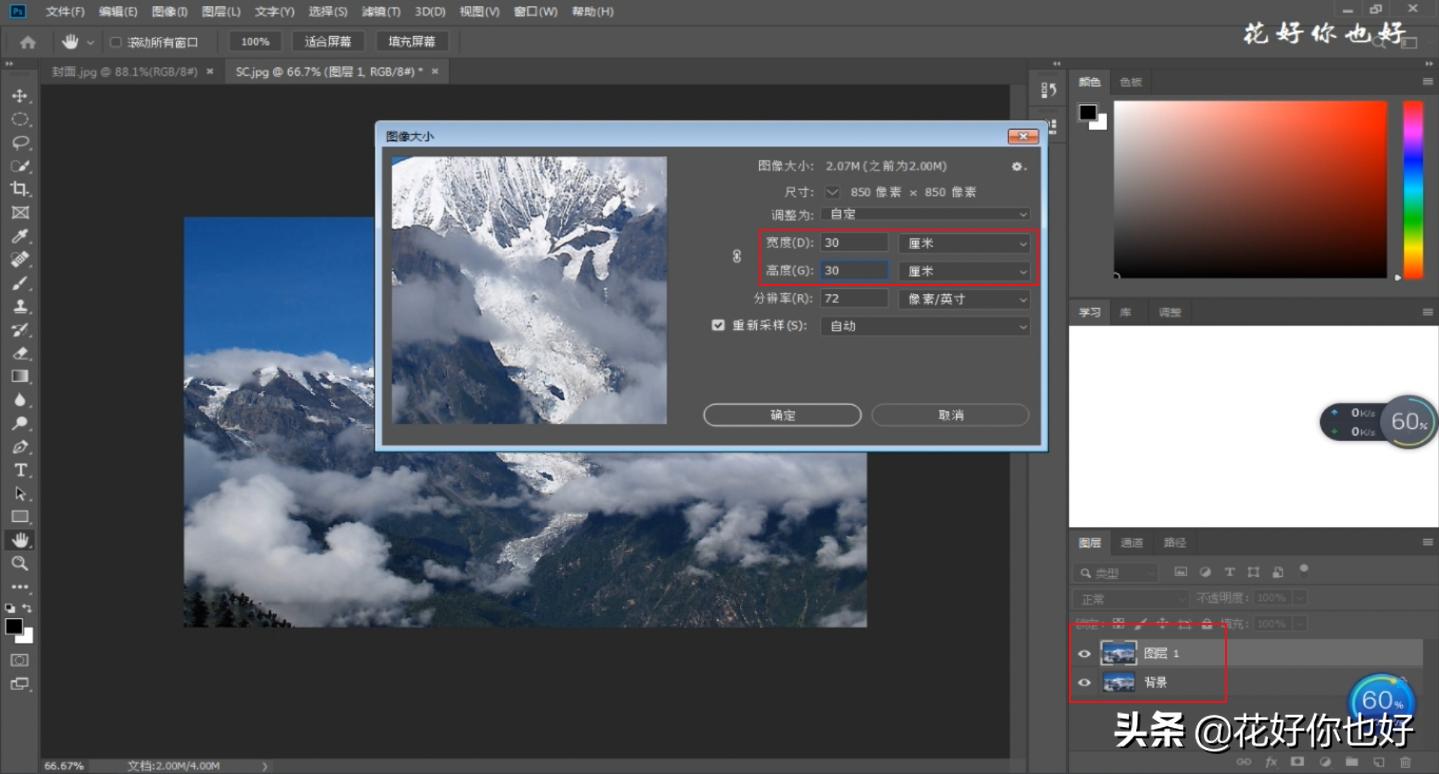1439x774 pixels.
Task: Open the 图像(I) menu
Action: click(x=169, y=12)
